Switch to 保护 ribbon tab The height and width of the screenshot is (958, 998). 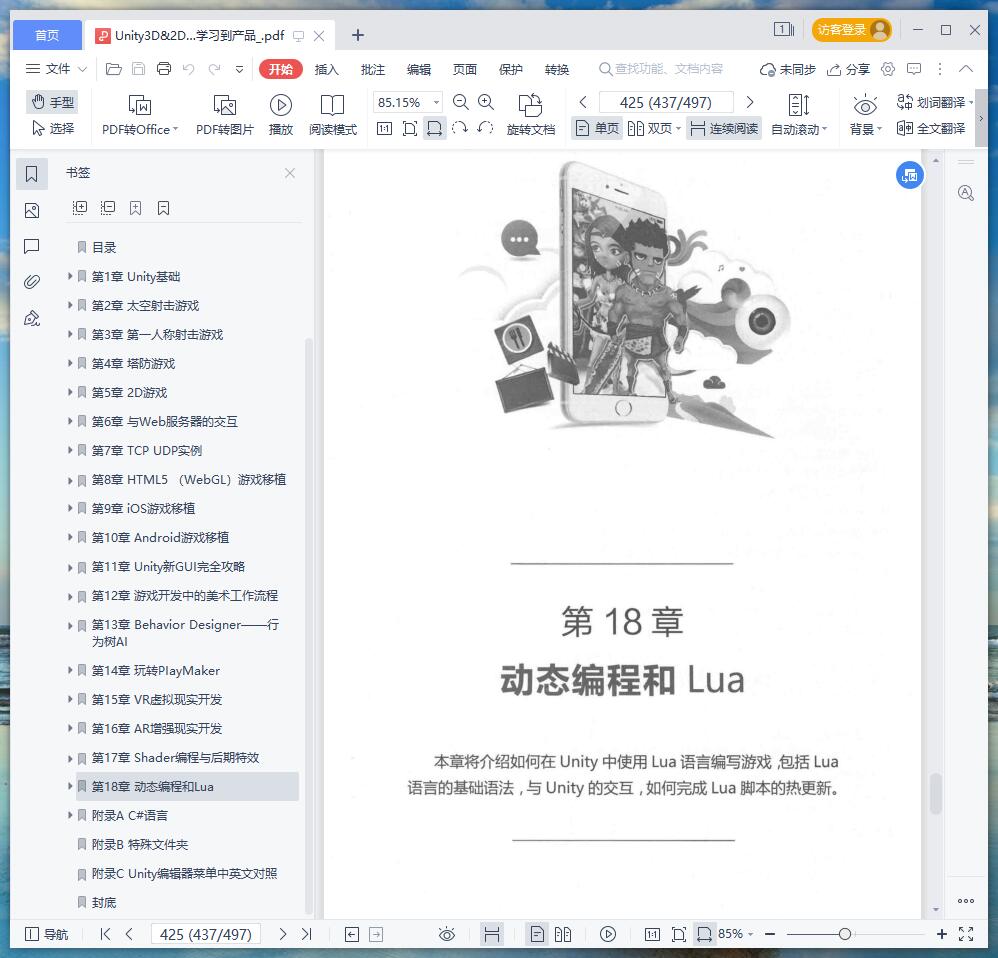pyautogui.click(x=510, y=69)
